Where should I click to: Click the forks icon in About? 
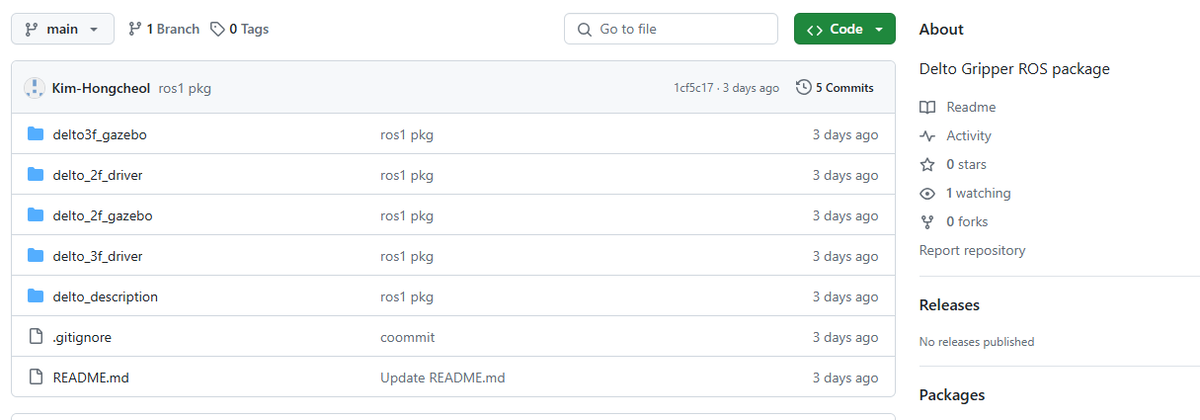[x=928, y=222]
